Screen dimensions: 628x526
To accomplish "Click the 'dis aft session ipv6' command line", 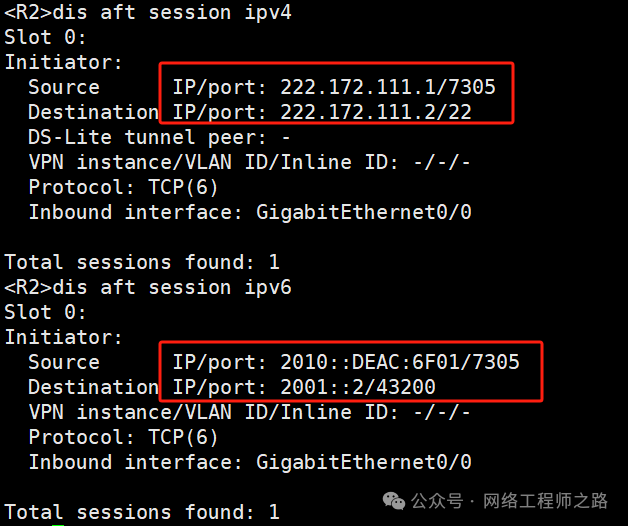I will point(148,287).
